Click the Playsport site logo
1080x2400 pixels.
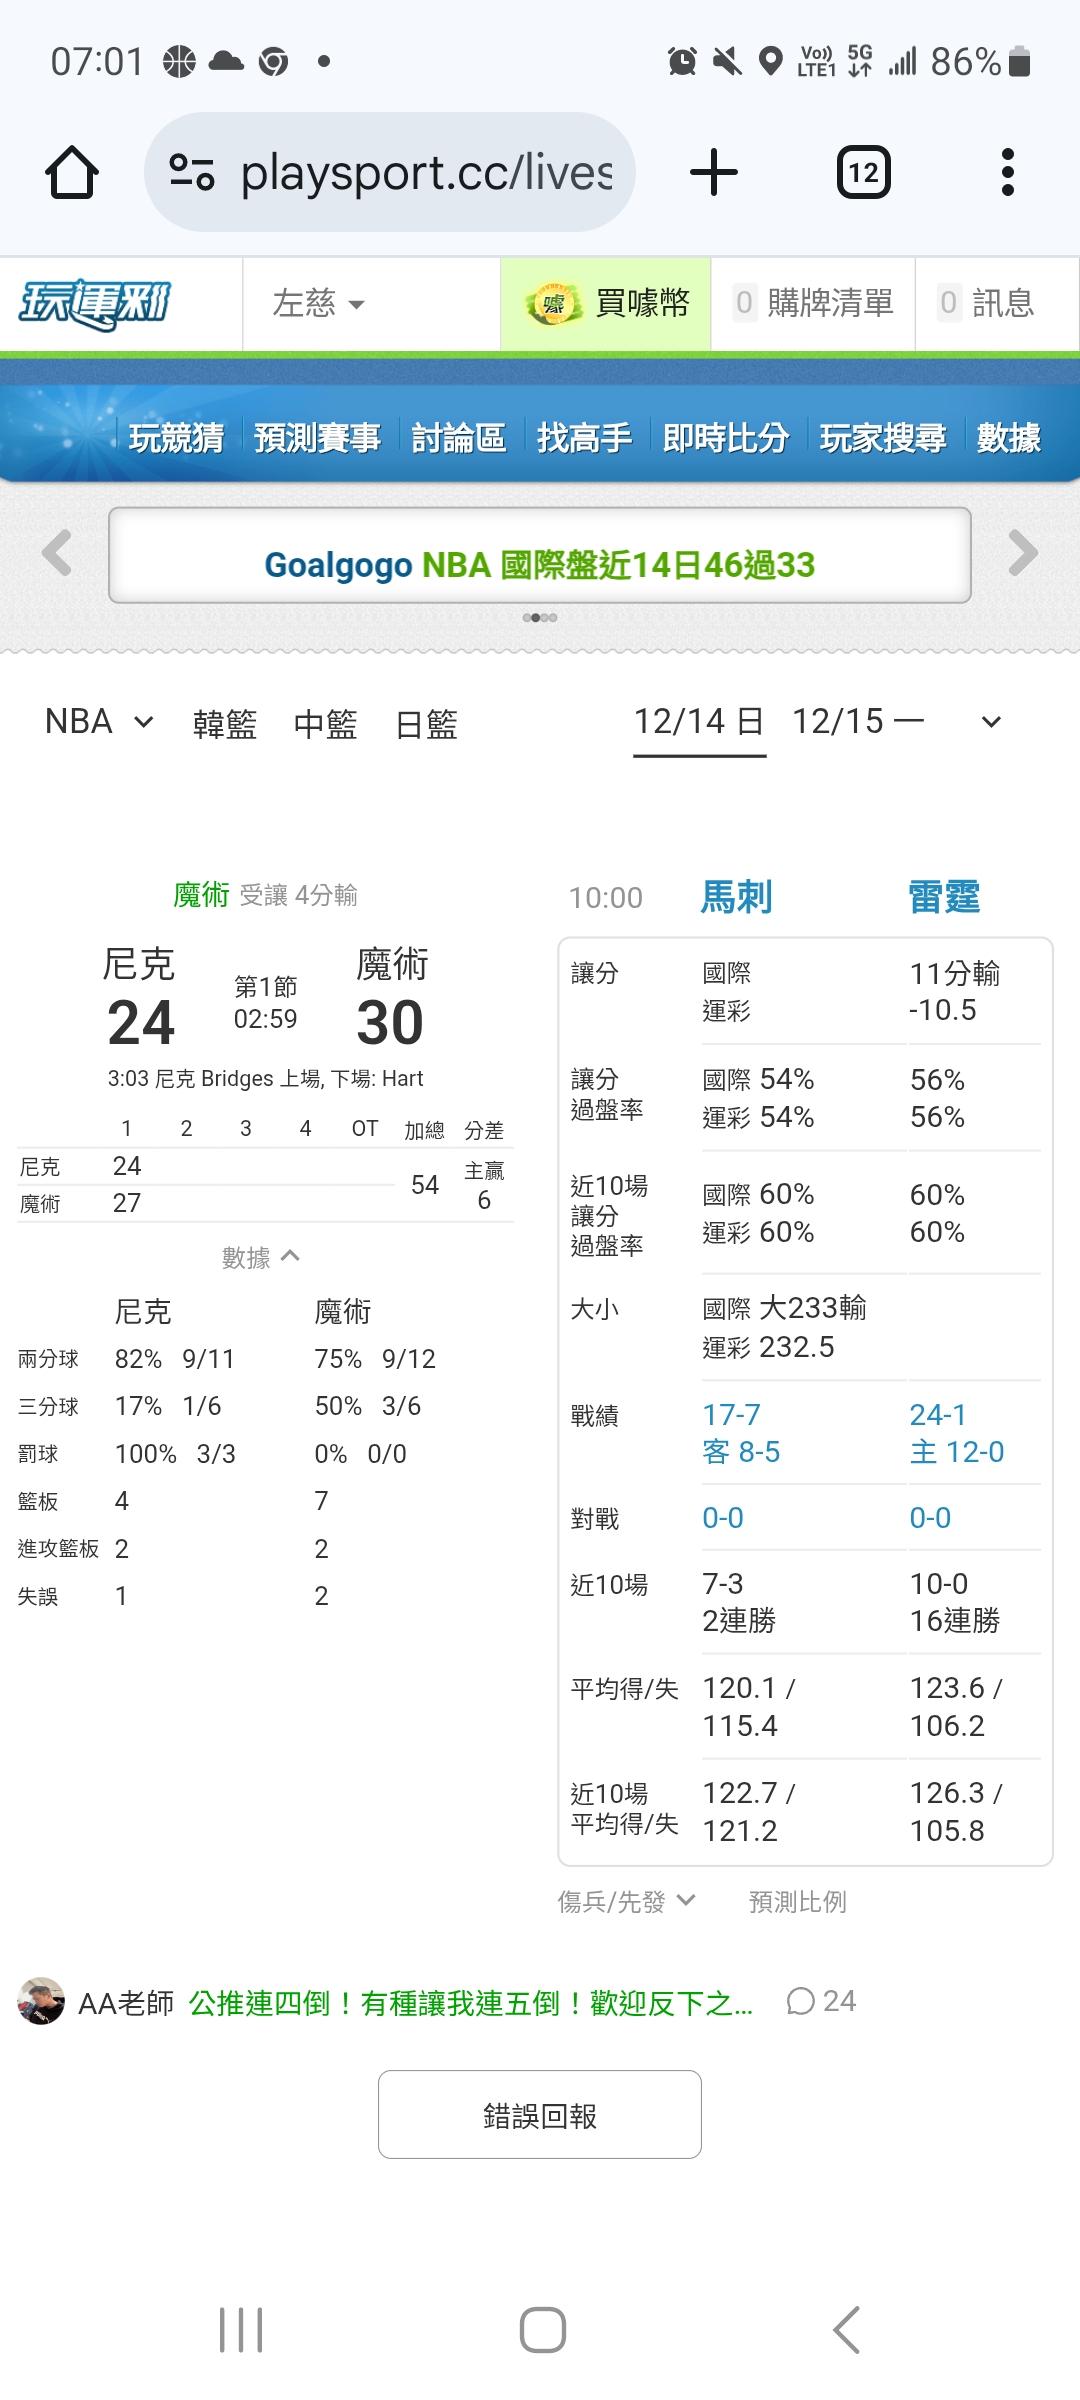pyautogui.click(x=95, y=304)
